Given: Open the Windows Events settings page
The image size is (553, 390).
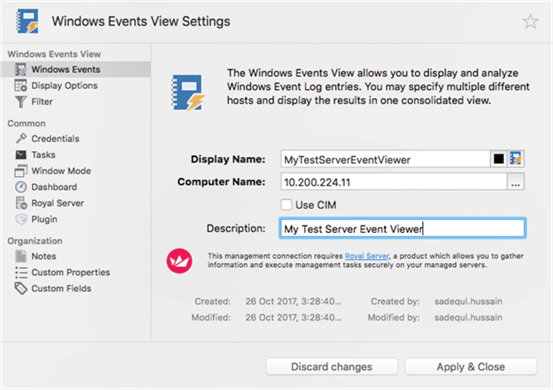Looking at the screenshot, I should [76, 69].
